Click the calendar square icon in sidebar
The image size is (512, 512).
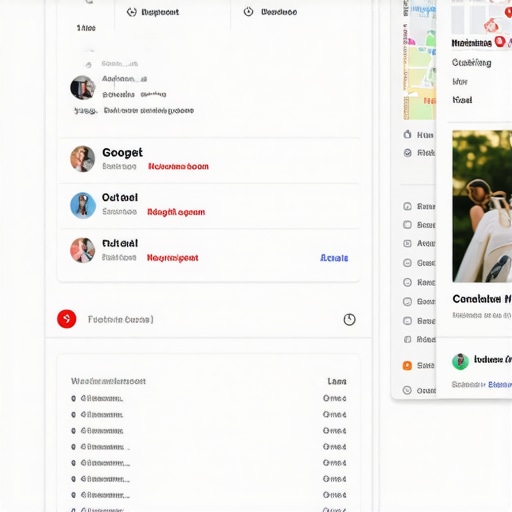click(x=407, y=225)
